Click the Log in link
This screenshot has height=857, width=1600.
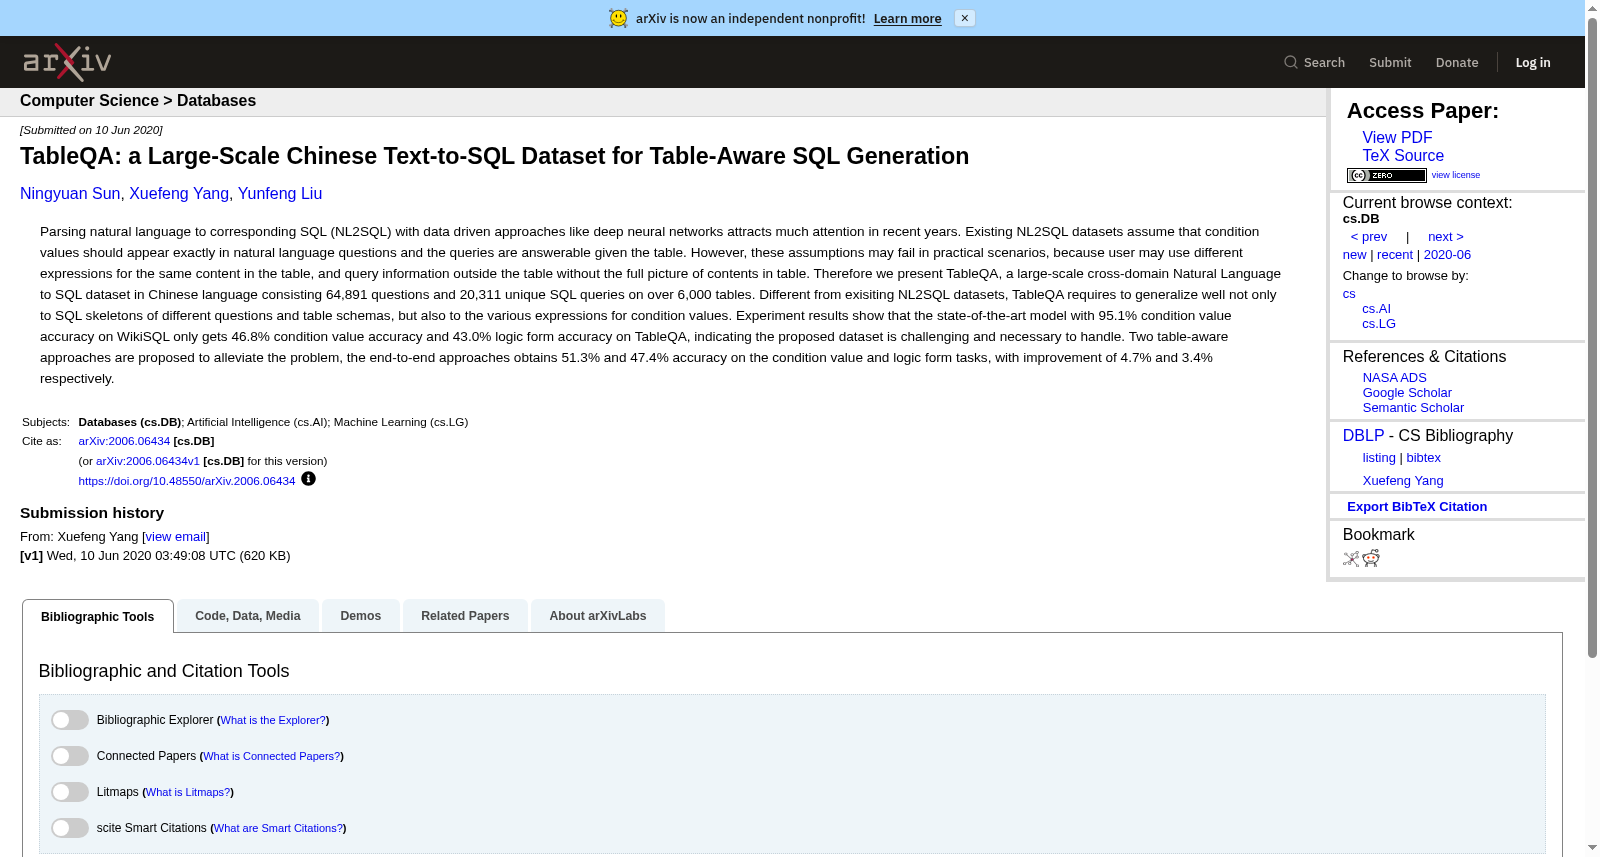(1533, 62)
